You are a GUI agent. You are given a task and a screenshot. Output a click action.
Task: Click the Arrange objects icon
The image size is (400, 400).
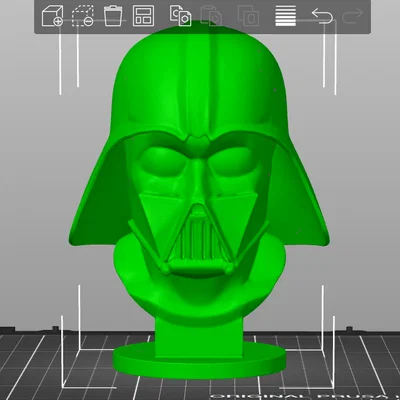[x=143, y=16]
